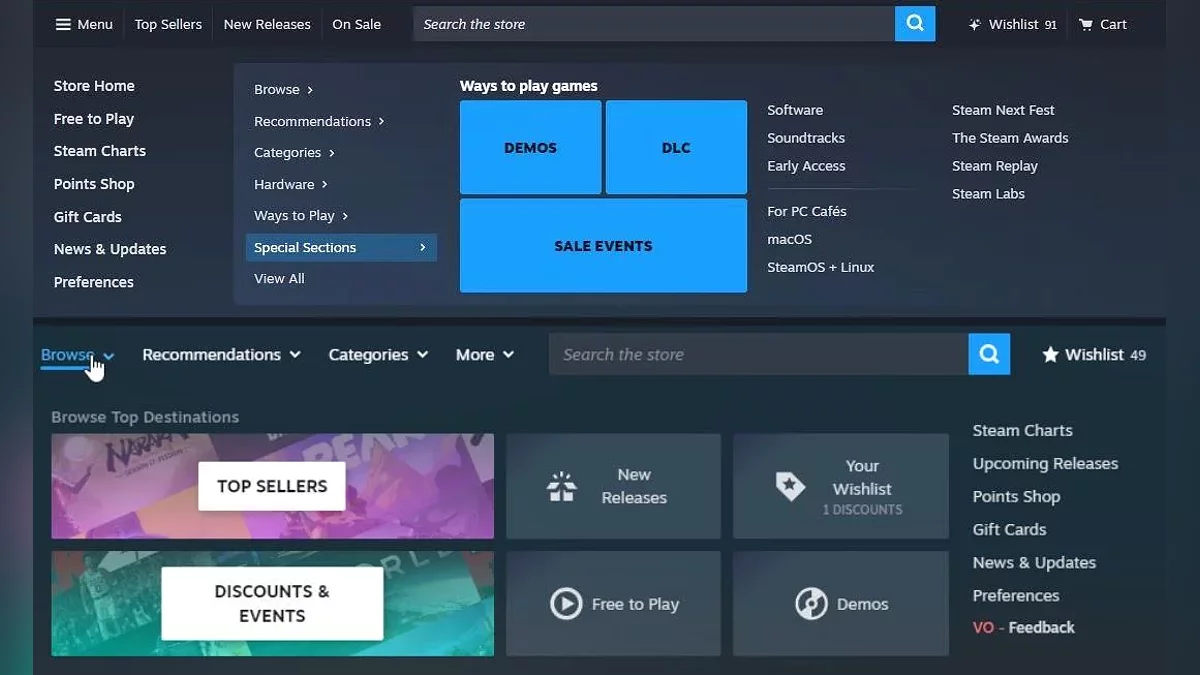Screen dimensions: 1200x675
Task: Click the Wishlist 49 star icon
Action: click(1050, 354)
